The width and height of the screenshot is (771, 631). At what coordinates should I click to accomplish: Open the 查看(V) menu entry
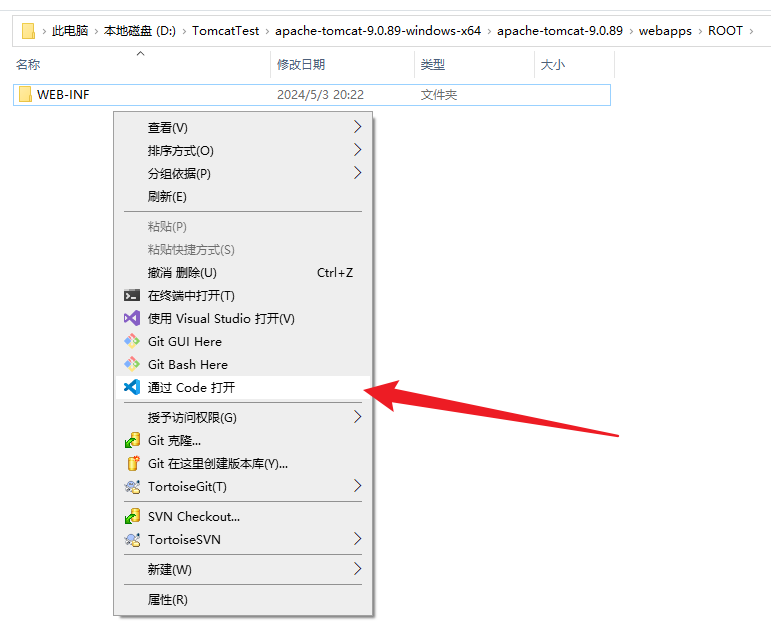pyautogui.click(x=243, y=127)
